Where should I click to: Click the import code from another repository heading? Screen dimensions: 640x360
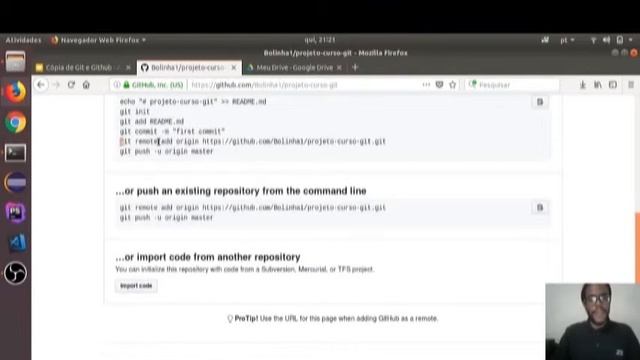pyautogui.click(x=208, y=257)
